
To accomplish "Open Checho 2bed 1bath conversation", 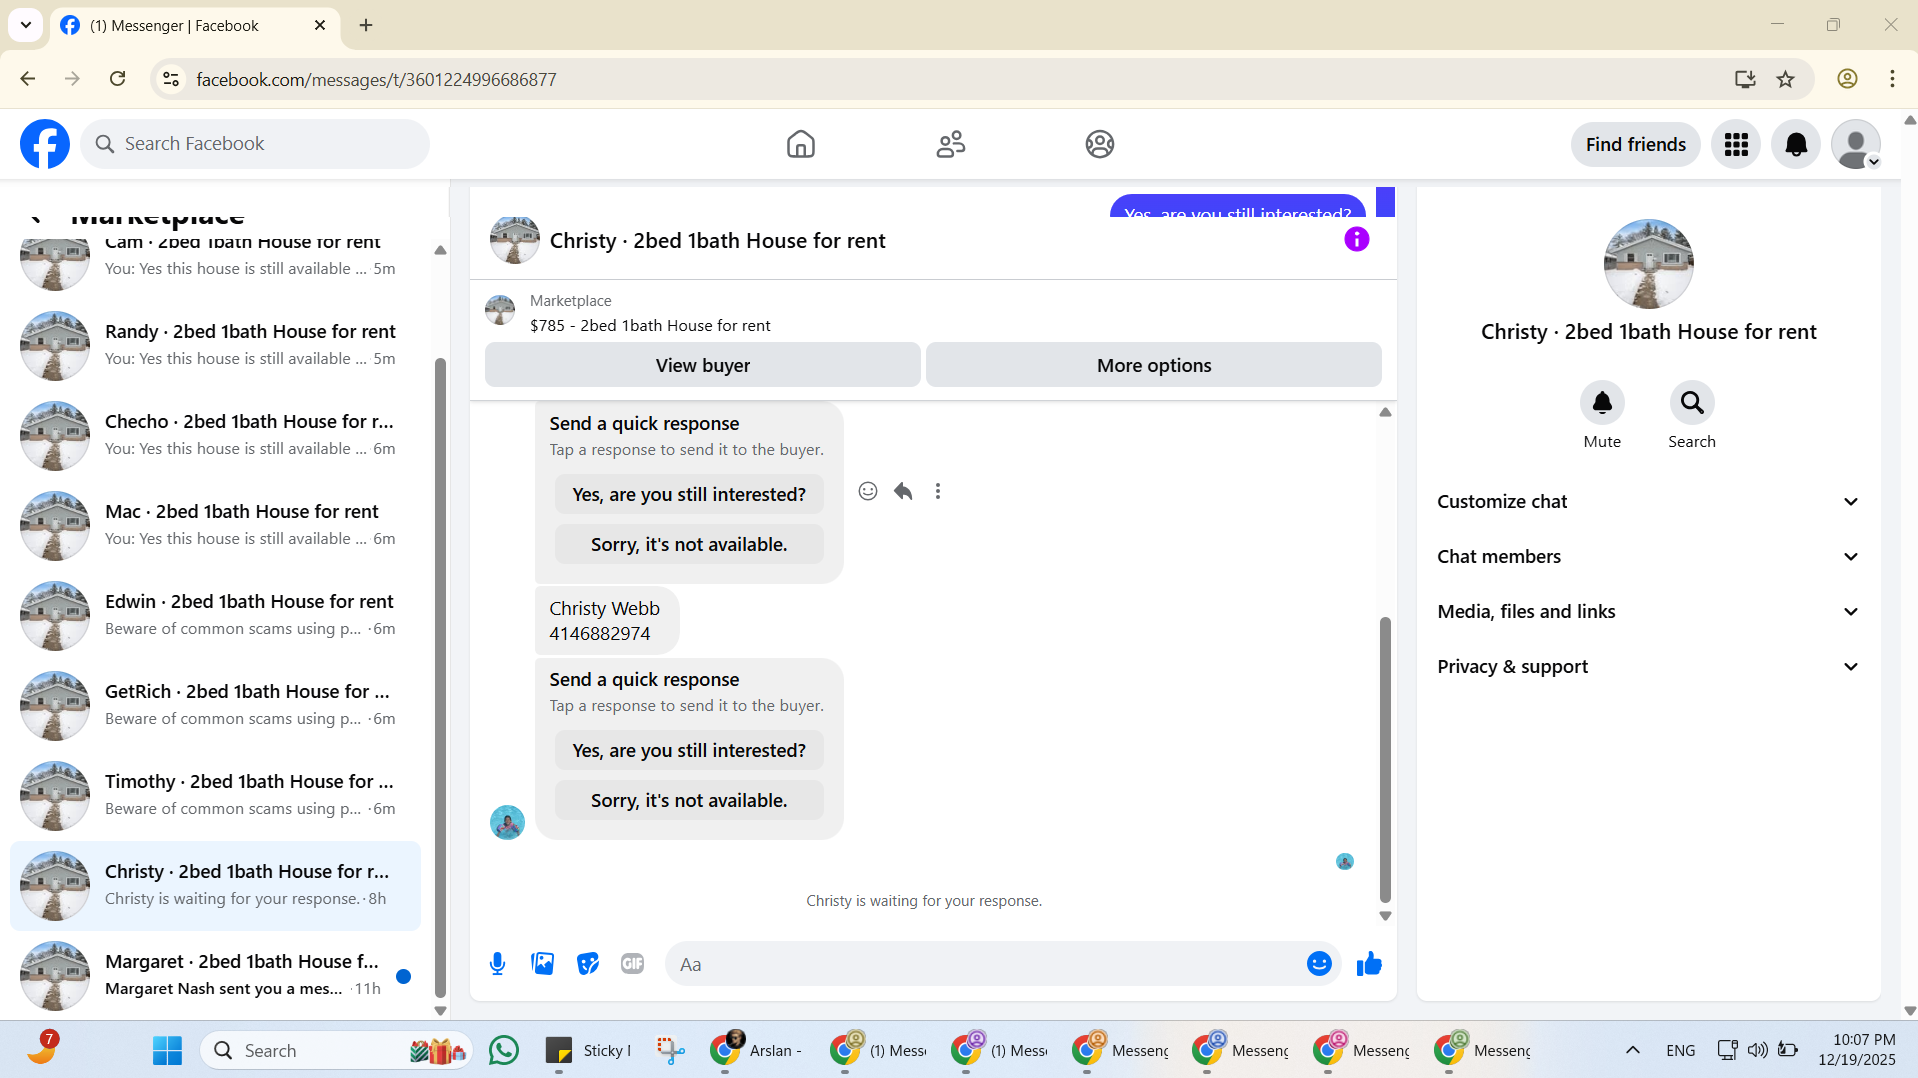I will coord(215,435).
